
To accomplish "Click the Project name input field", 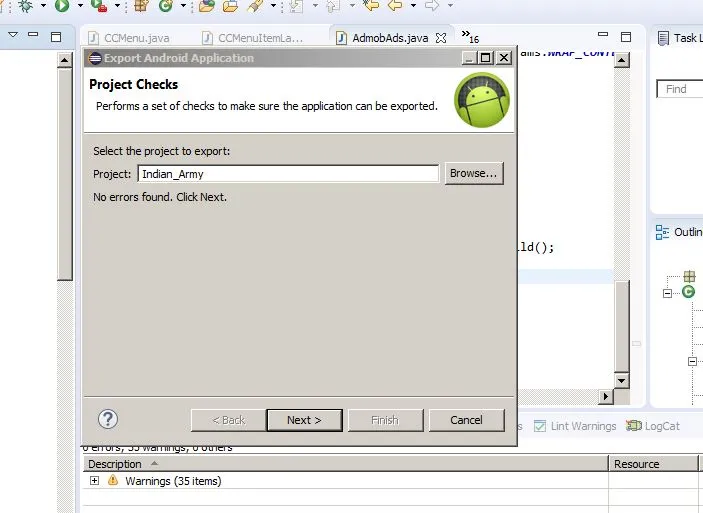I will click(x=288, y=174).
